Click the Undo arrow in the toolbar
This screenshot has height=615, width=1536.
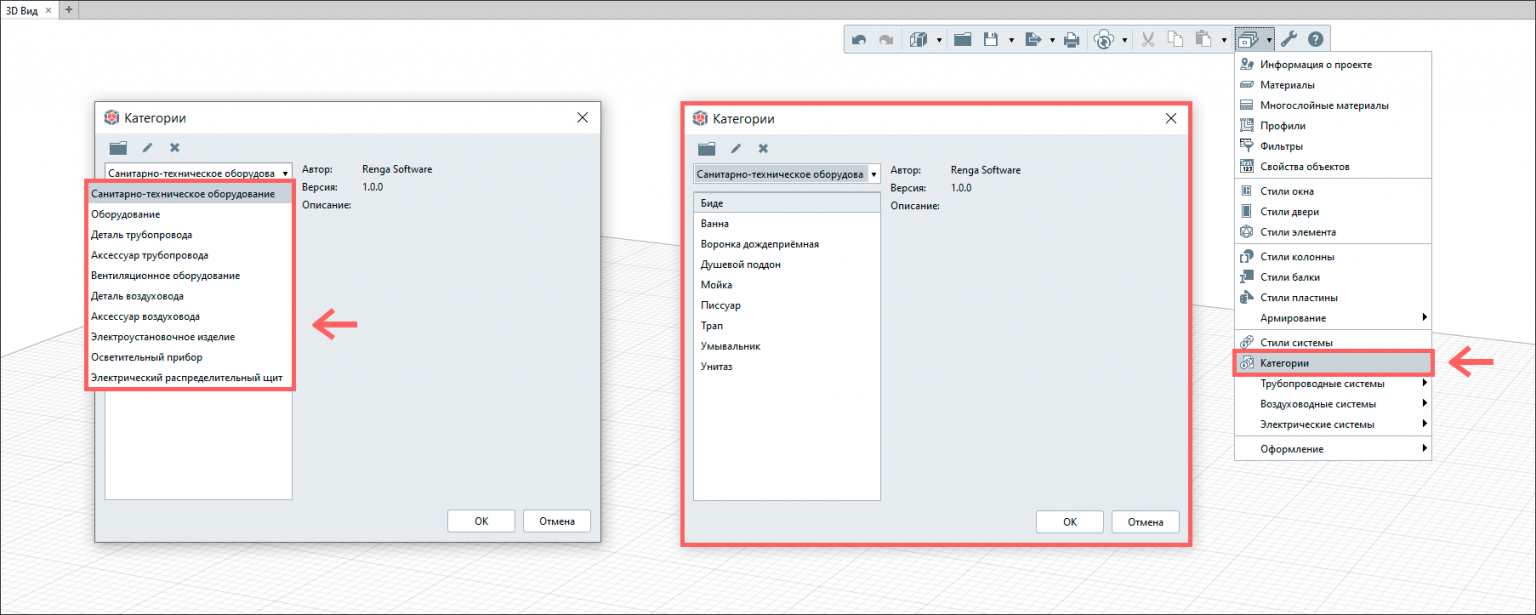point(859,40)
